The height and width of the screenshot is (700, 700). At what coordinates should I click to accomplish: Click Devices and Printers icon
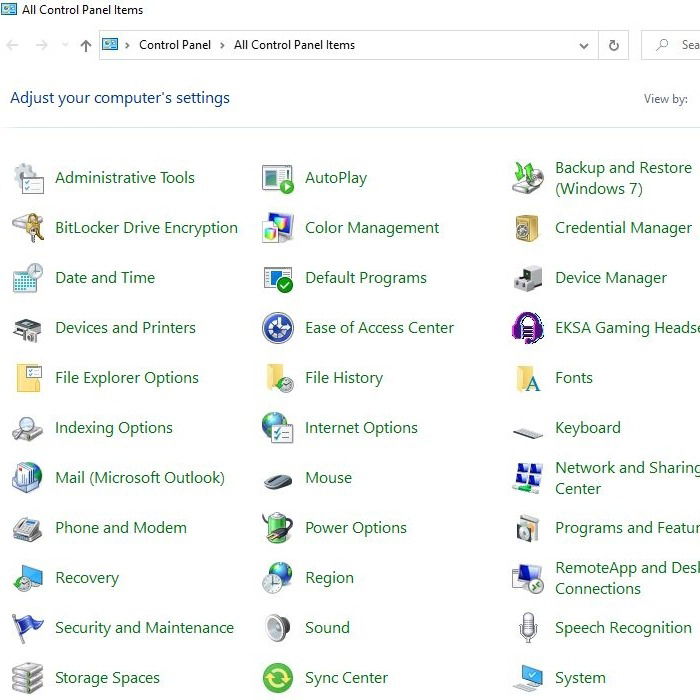(28, 330)
